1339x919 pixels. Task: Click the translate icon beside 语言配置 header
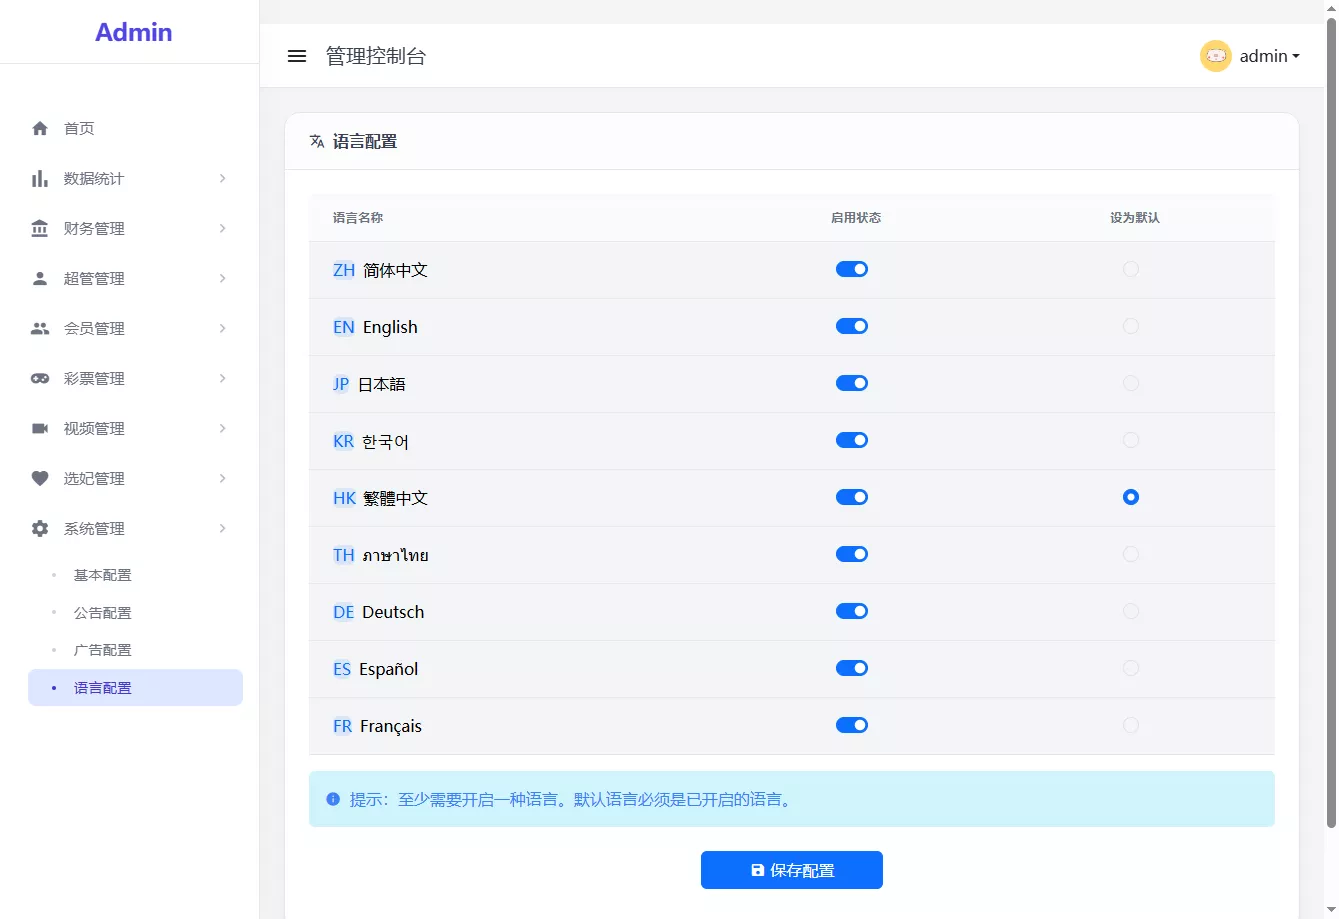[x=316, y=141]
